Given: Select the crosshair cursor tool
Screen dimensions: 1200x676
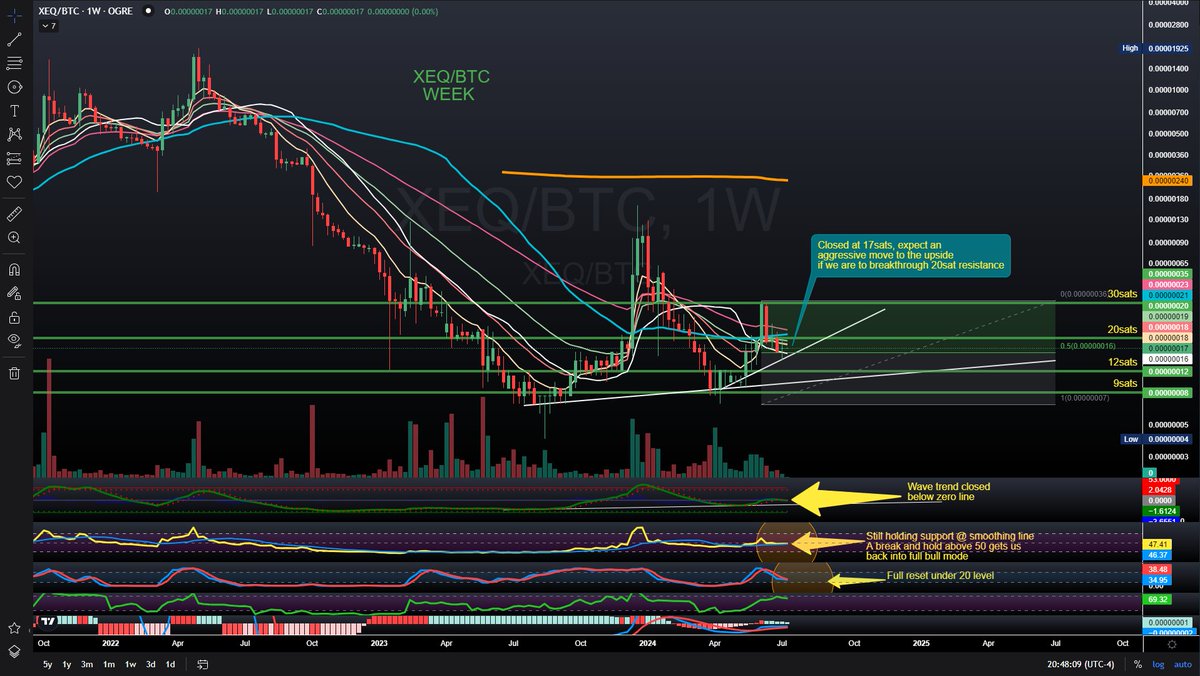Looking at the screenshot, I should point(14,18).
